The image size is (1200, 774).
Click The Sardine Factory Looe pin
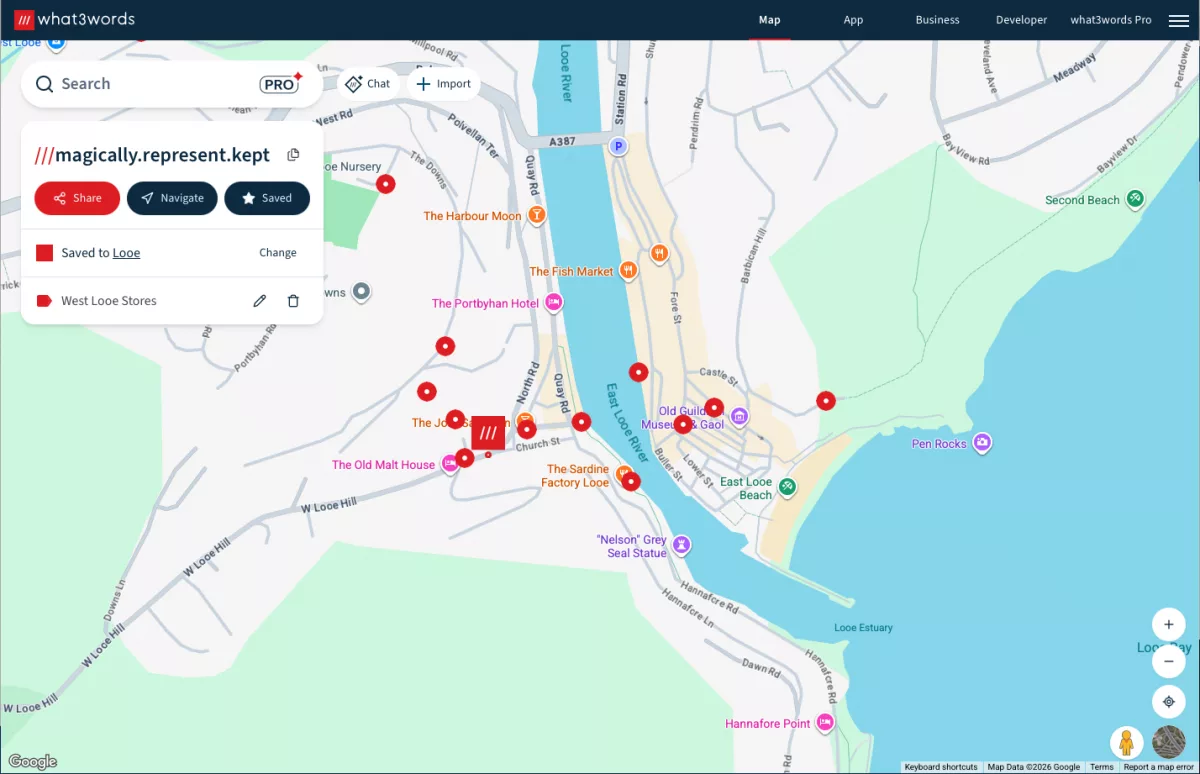(623, 473)
